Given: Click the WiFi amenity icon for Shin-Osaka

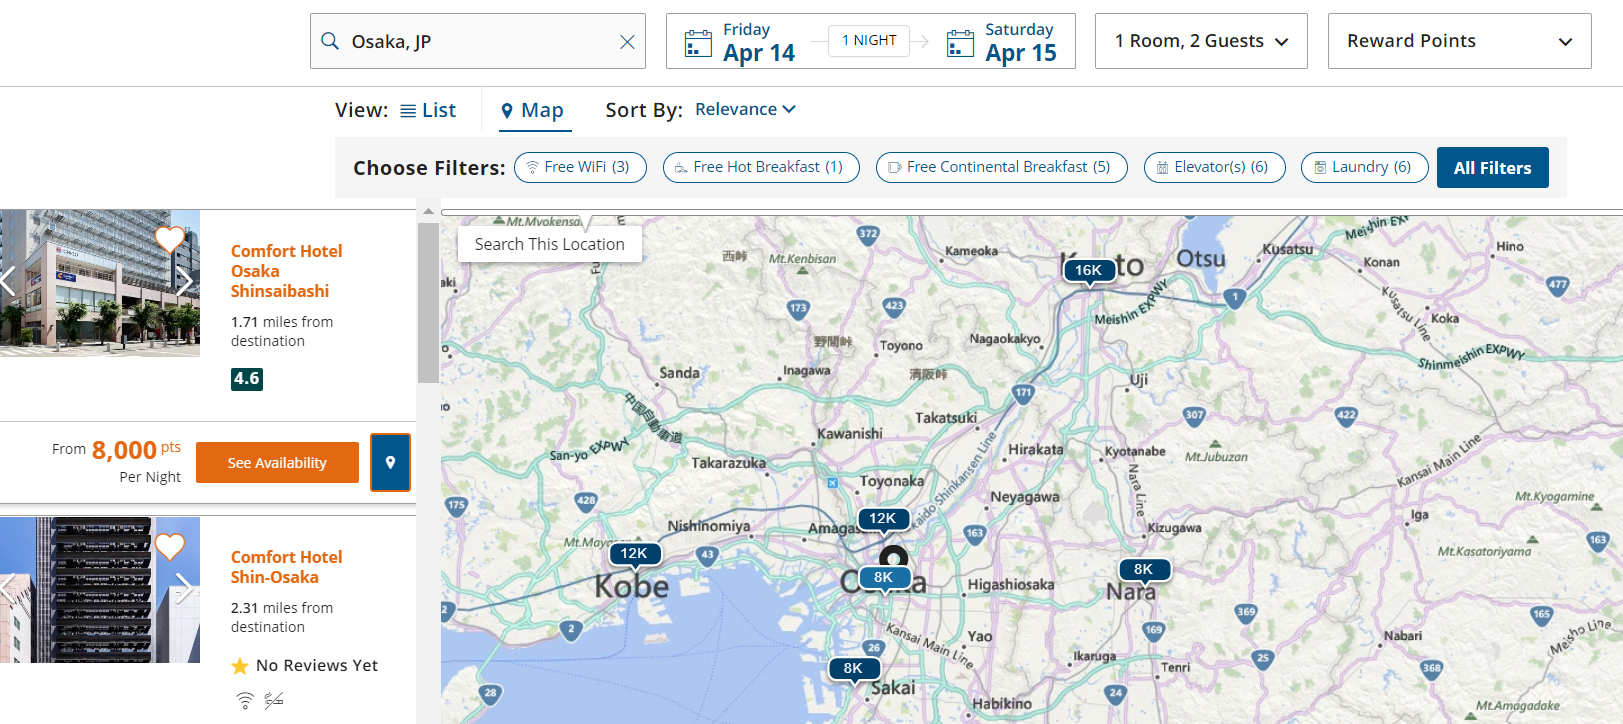Looking at the screenshot, I should coord(245,700).
